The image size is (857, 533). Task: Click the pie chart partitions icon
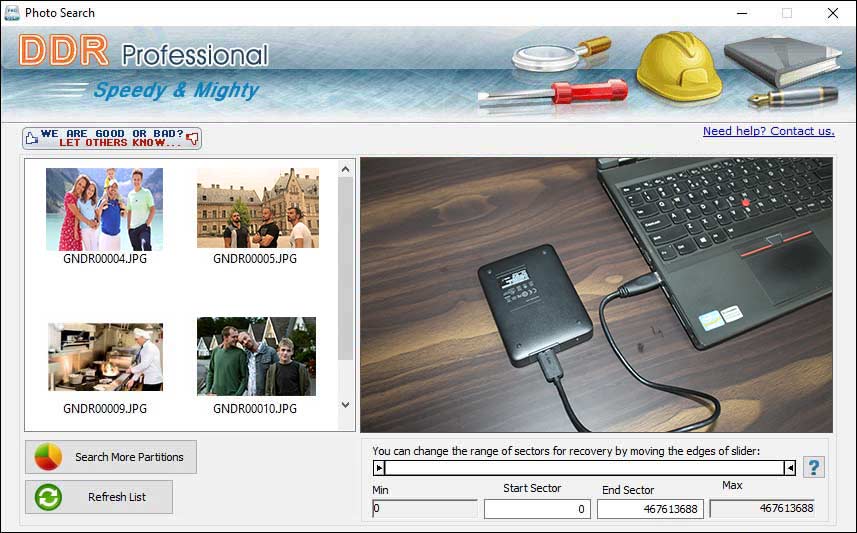[x=48, y=457]
